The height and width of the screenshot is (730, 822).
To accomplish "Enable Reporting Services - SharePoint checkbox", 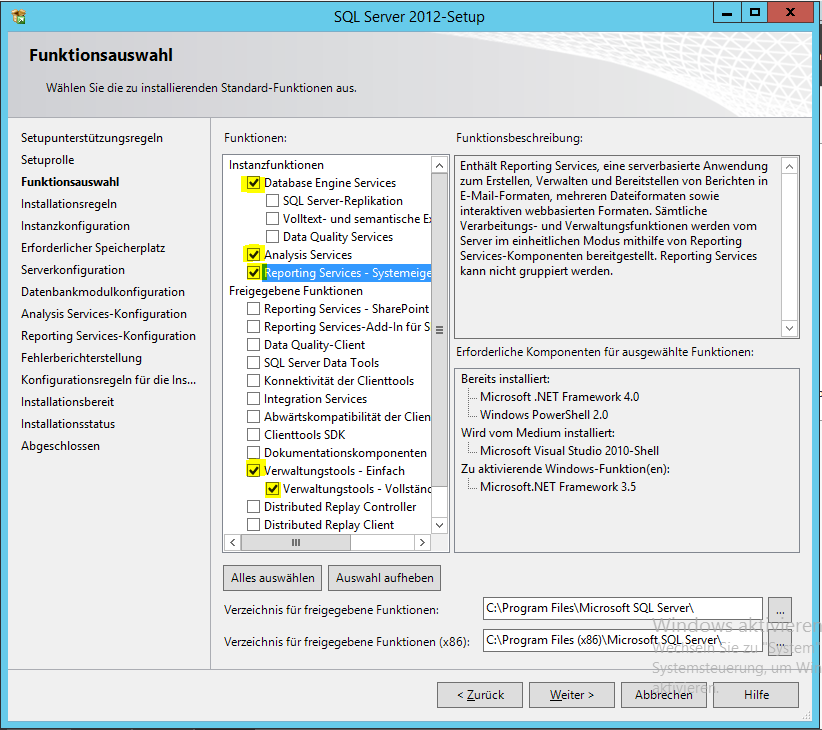I will point(254,309).
